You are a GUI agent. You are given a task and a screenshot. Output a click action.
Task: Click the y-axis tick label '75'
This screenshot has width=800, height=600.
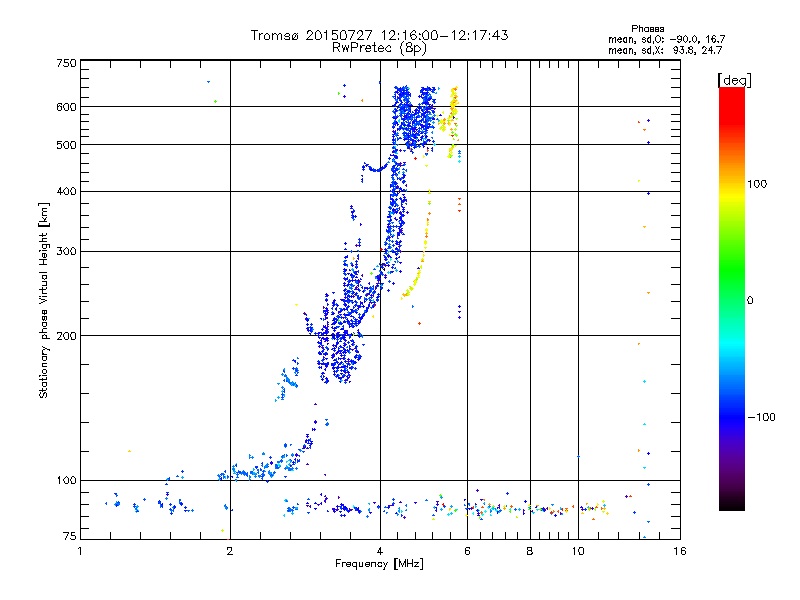click(70, 536)
